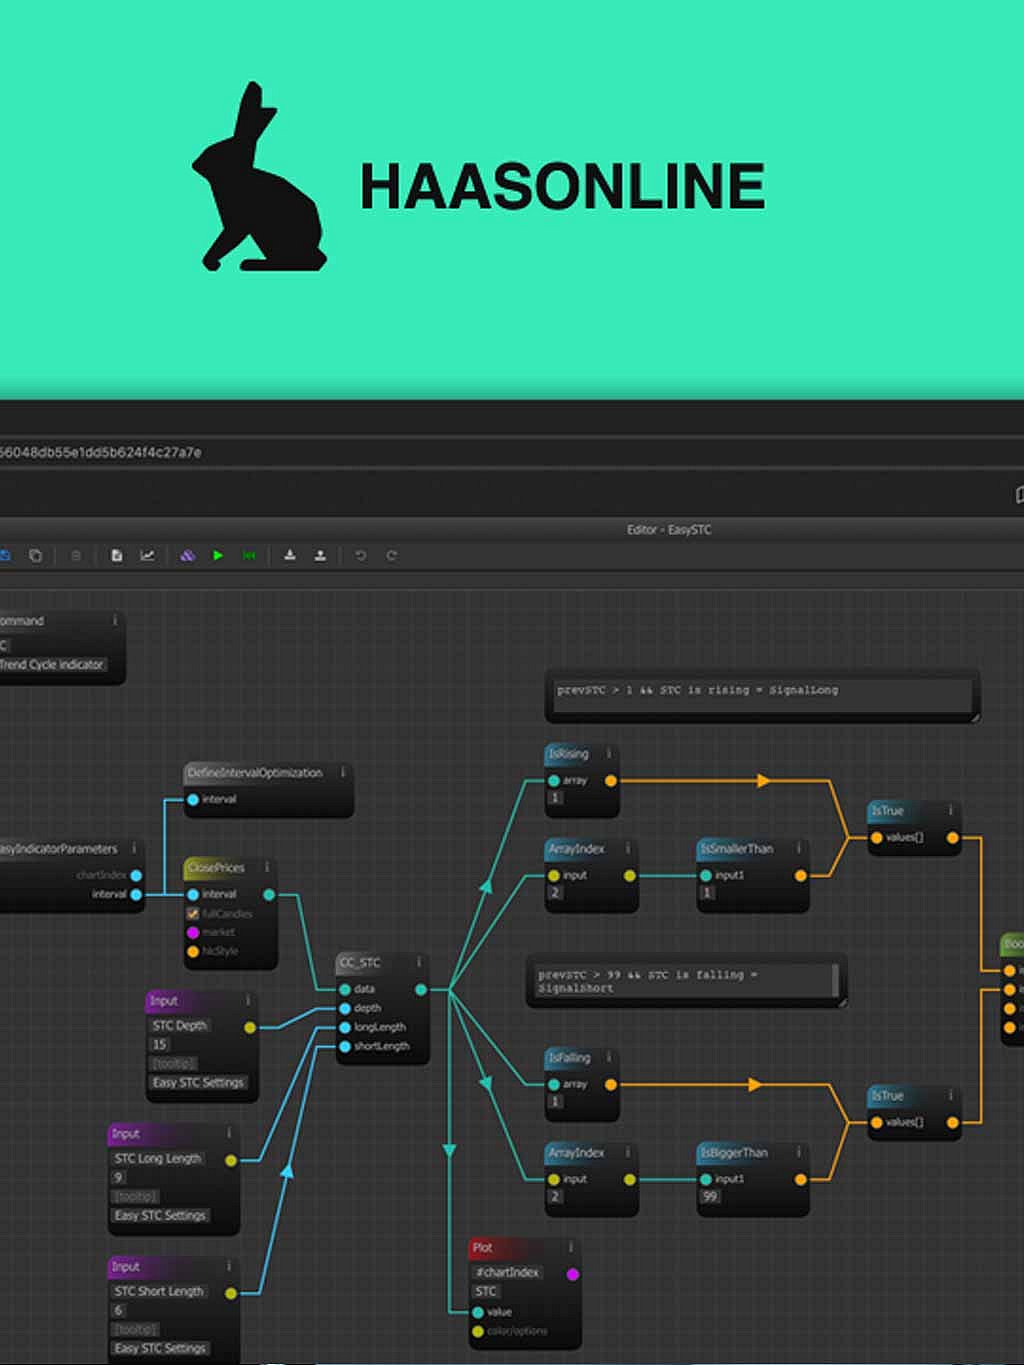Click the STC Depth value field 15
The width and height of the screenshot is (1024, 1365).
(x=160, y=1044)
